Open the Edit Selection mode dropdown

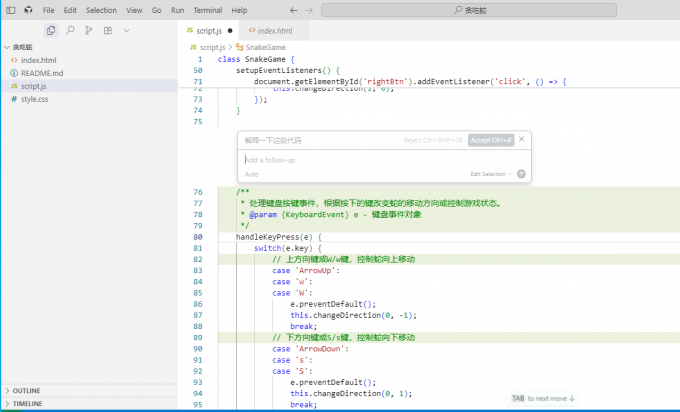pos(491,174)
